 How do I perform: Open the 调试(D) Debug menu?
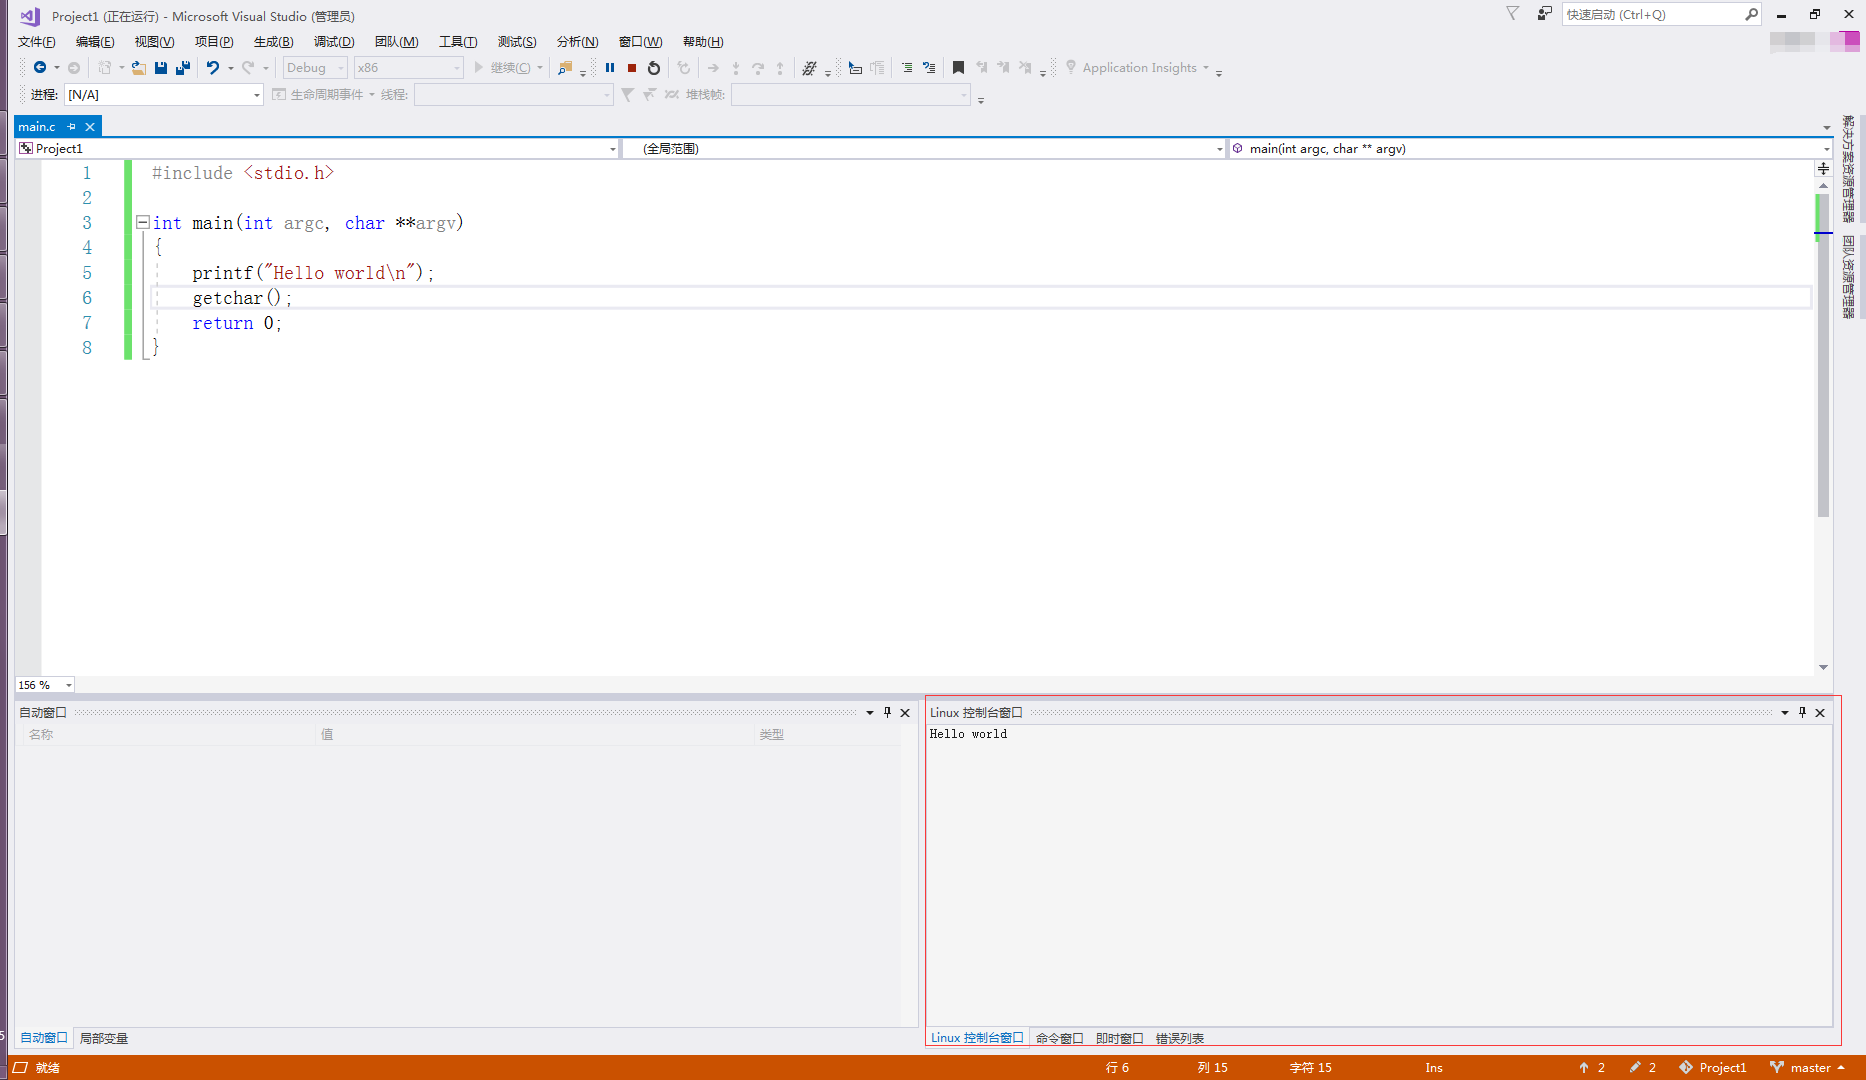[x=333, y=42]
